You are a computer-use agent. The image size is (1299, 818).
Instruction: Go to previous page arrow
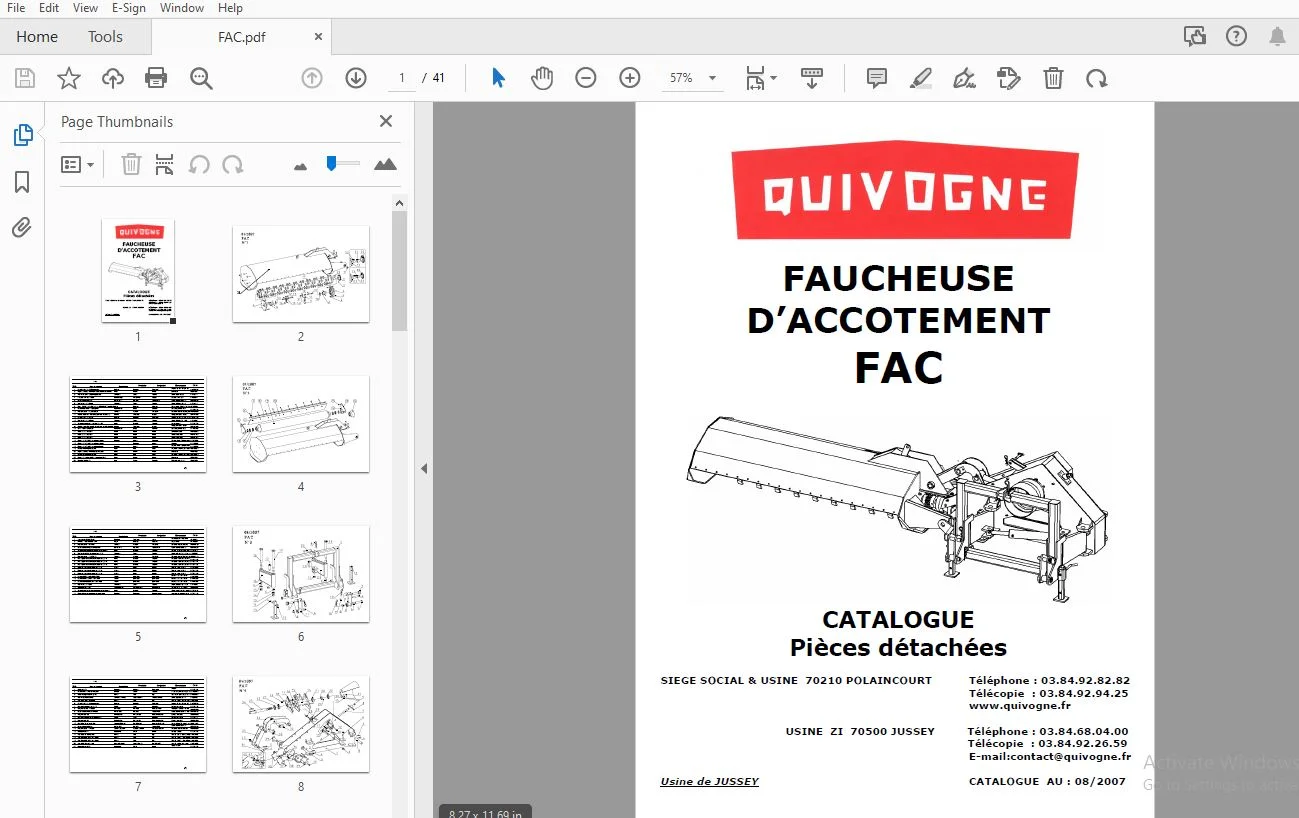[312, 78]
